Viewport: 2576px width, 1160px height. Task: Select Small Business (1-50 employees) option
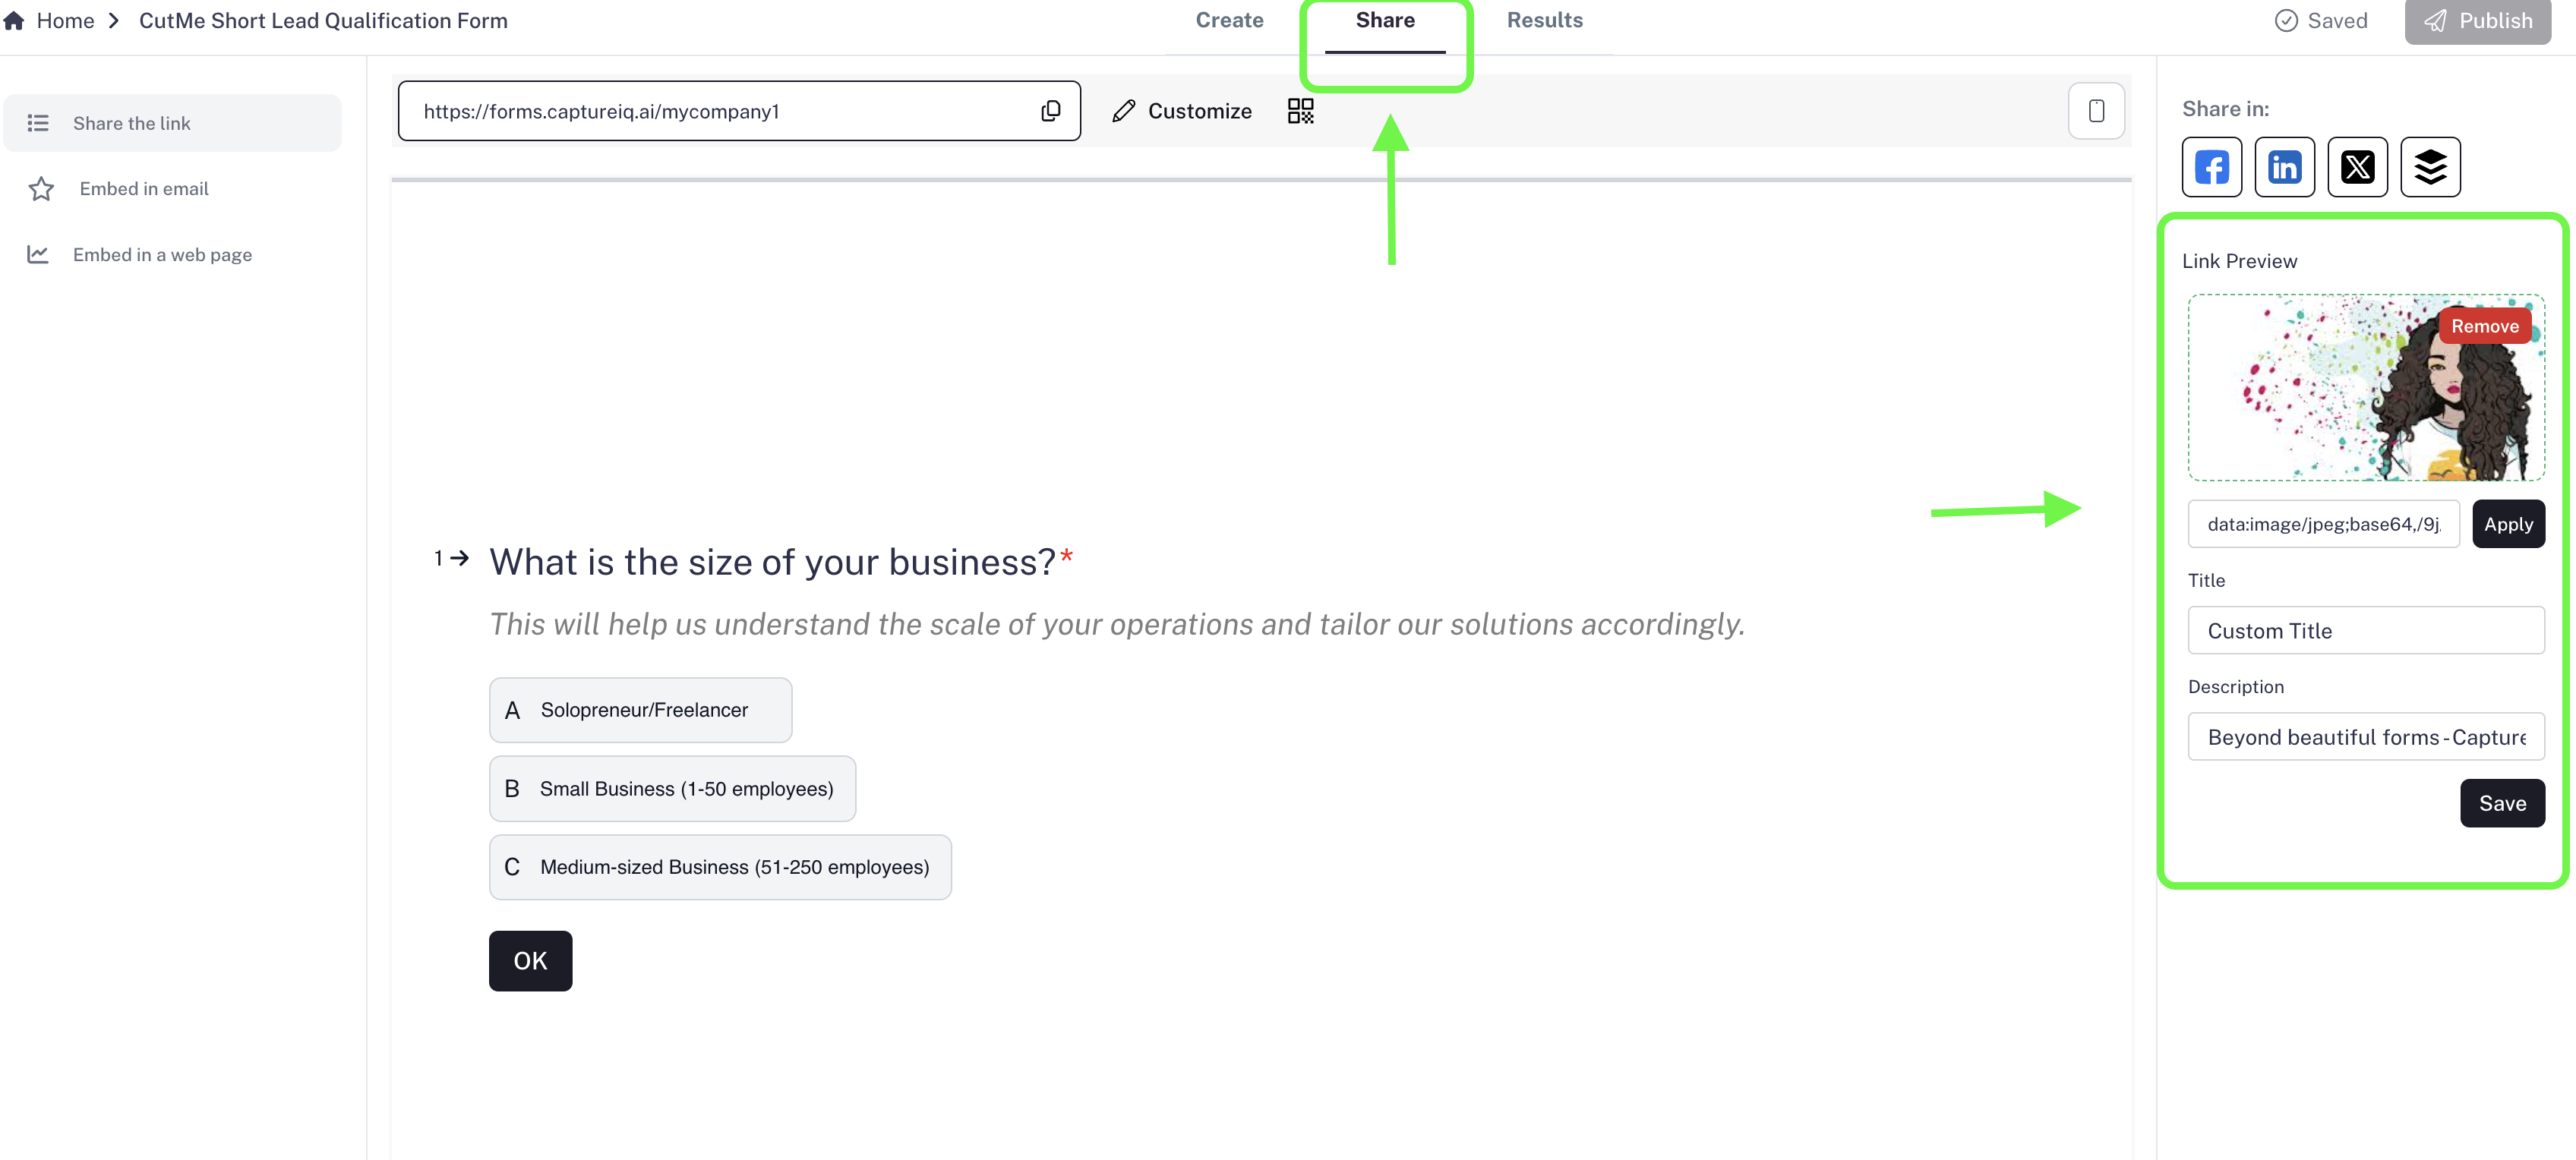coord(672,789)
